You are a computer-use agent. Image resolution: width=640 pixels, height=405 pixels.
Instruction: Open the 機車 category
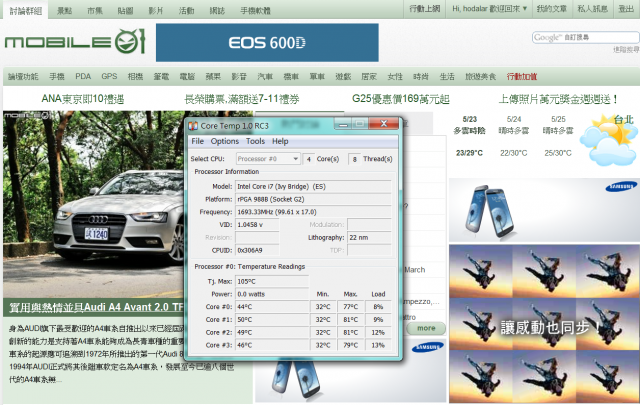tap(291, 76)
